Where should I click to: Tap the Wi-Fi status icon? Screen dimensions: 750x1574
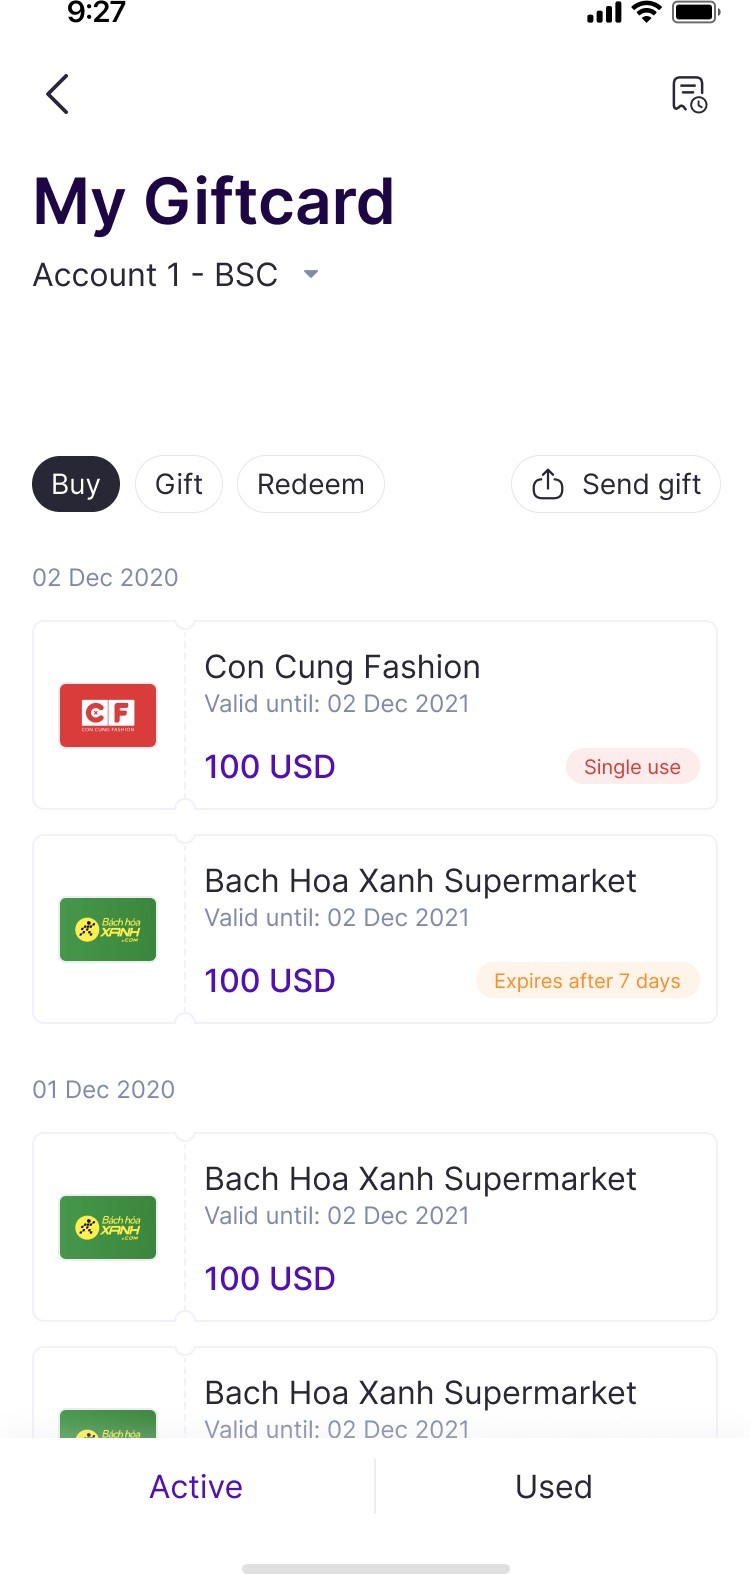pyautogui.click(x=648, y=13)
